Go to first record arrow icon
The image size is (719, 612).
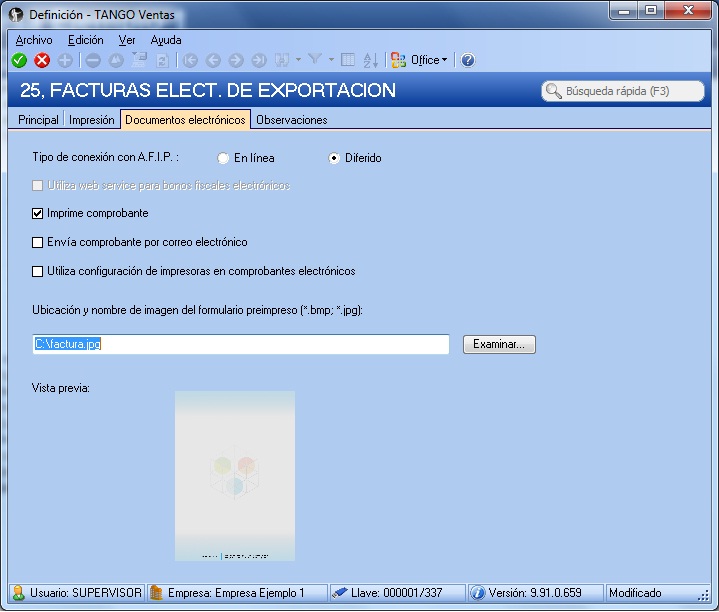(190, 61)
